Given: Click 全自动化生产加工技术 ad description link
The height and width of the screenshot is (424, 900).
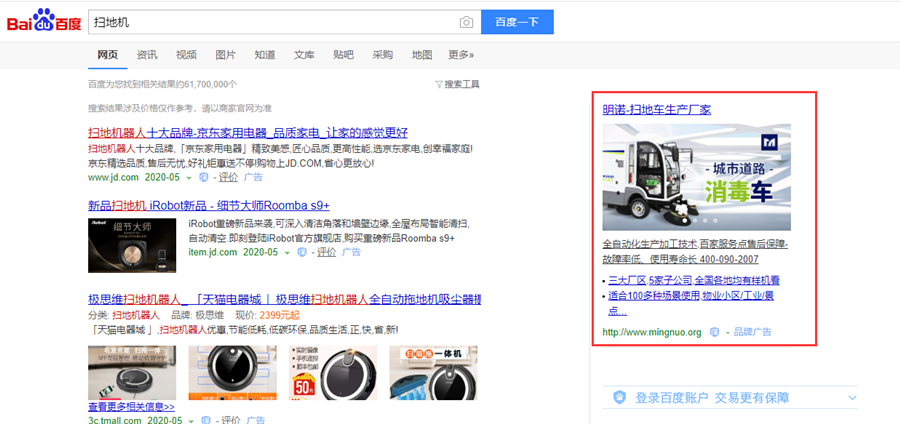Looking at the screenshot, I should [x=695, y=251].
